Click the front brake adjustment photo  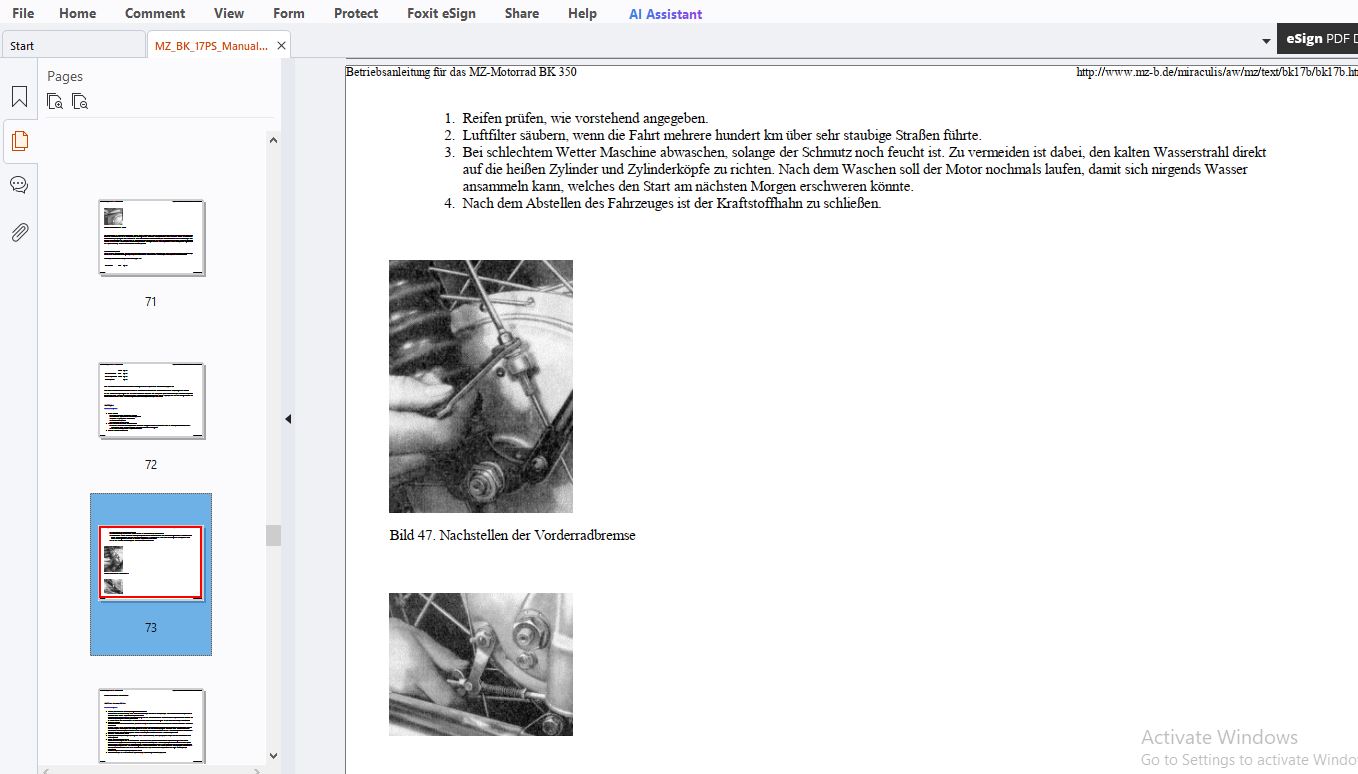click(481, 386)
